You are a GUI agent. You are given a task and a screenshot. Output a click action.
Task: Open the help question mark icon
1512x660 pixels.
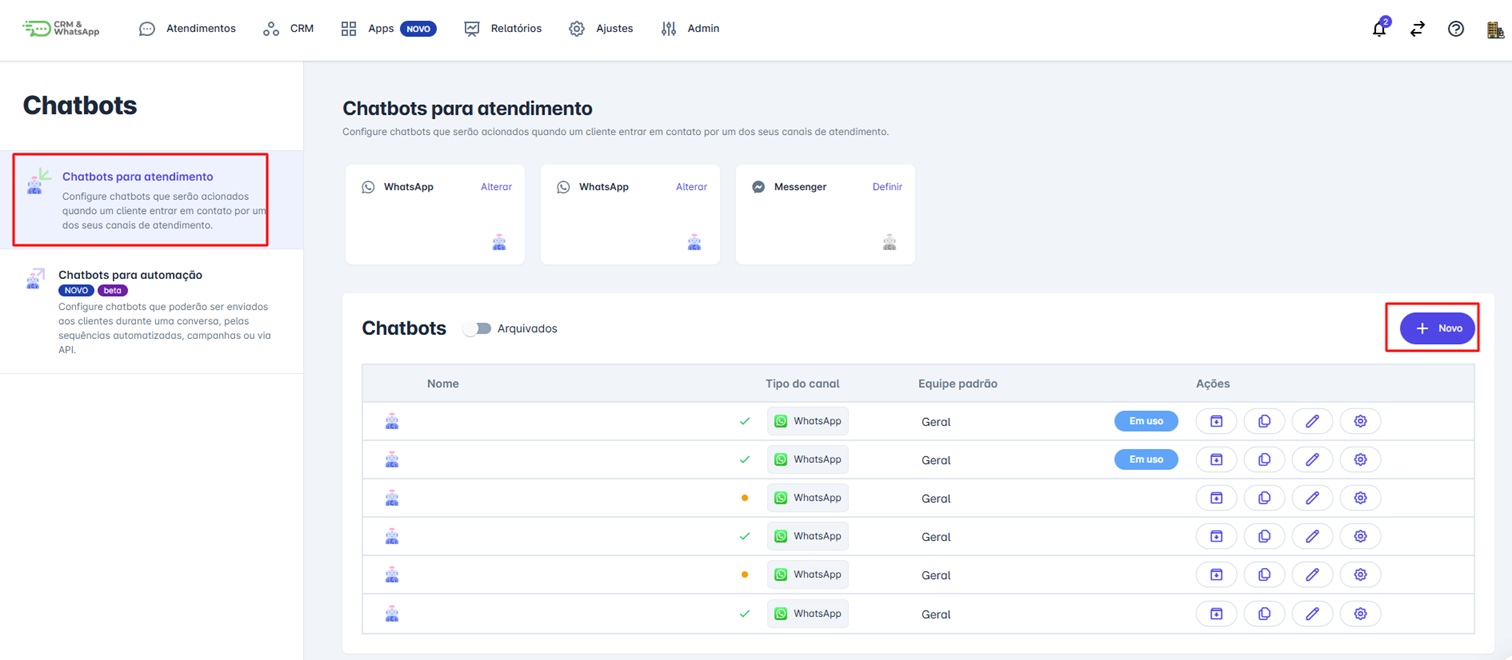click(x=1456, y=28)
